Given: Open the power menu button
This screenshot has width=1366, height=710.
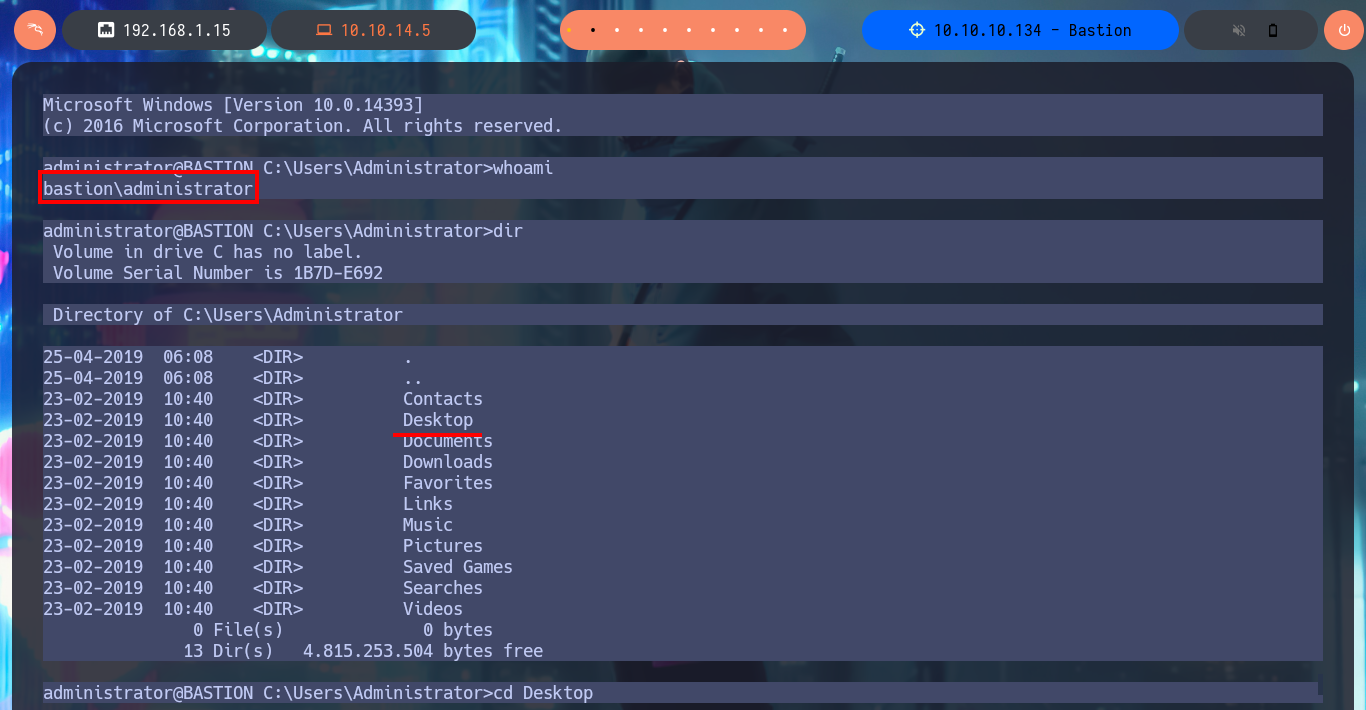Looking at the screenshot, I should 1343,30.
